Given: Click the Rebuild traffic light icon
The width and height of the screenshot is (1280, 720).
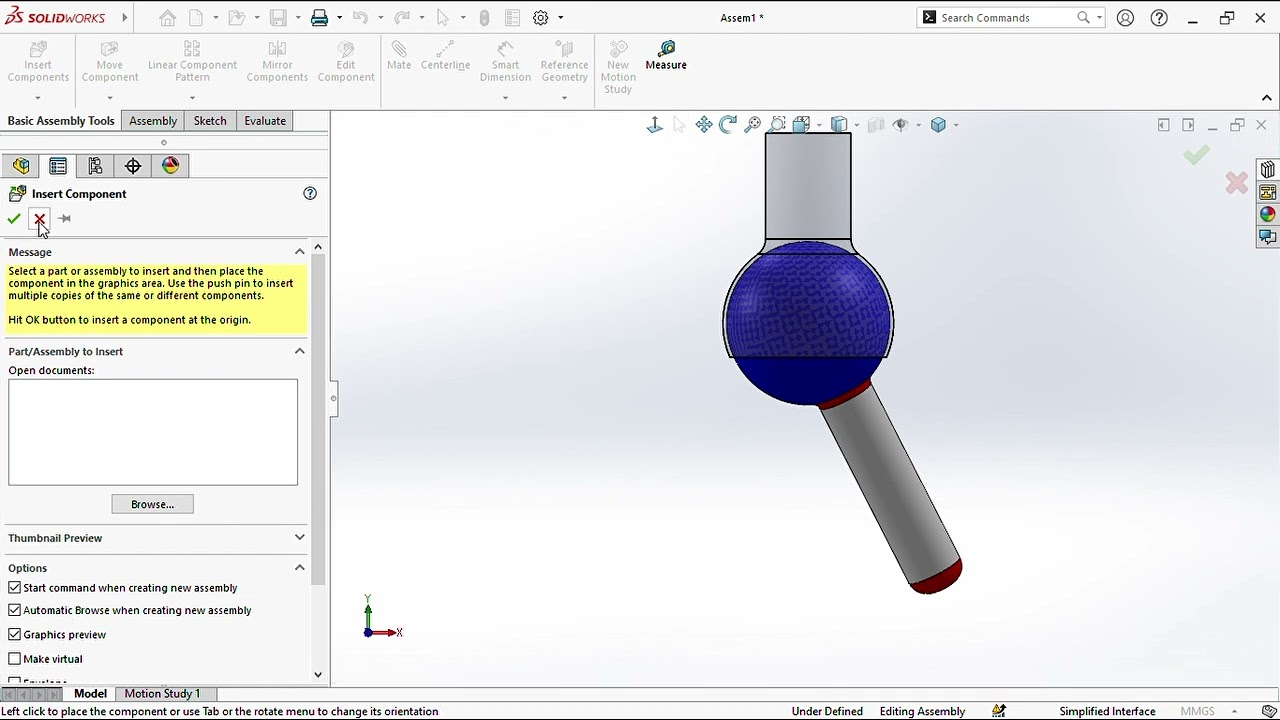Looking at the screenshot, I should coord(485,18).
